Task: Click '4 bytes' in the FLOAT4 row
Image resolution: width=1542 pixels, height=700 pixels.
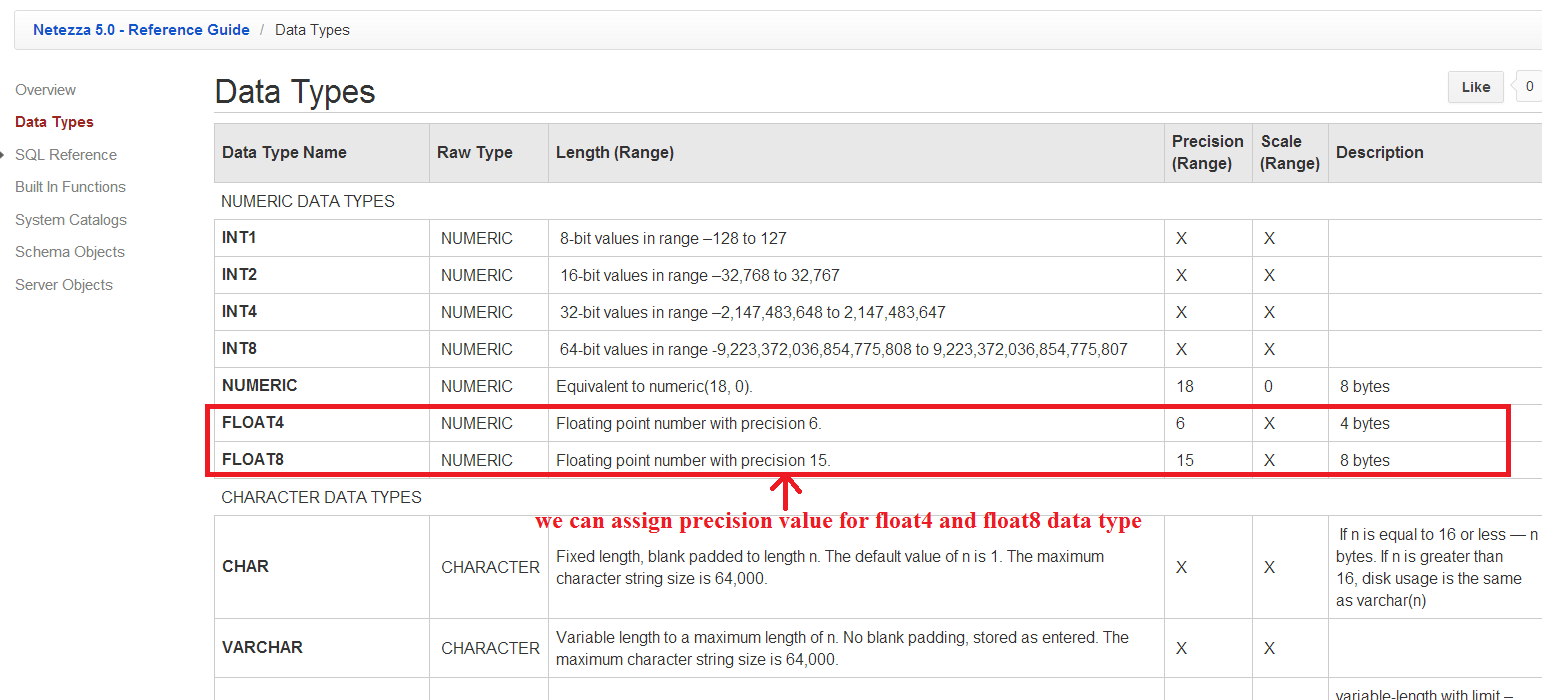Action: tap(1365, 424)
